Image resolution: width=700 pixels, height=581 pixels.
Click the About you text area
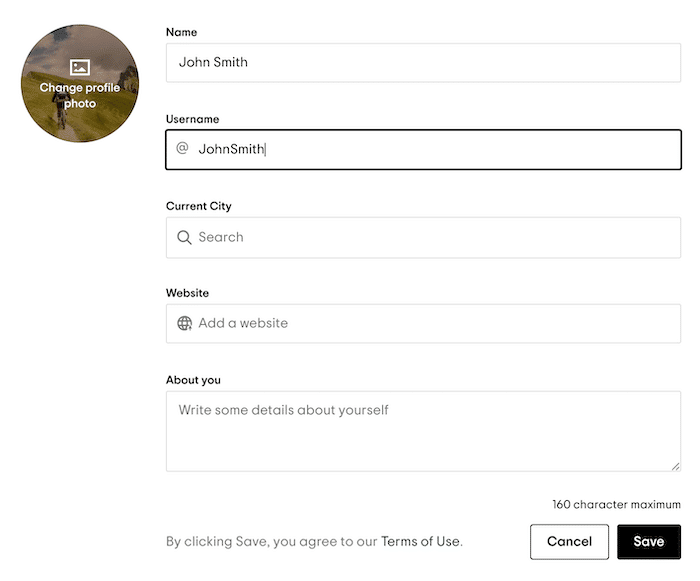coord(423,431)
